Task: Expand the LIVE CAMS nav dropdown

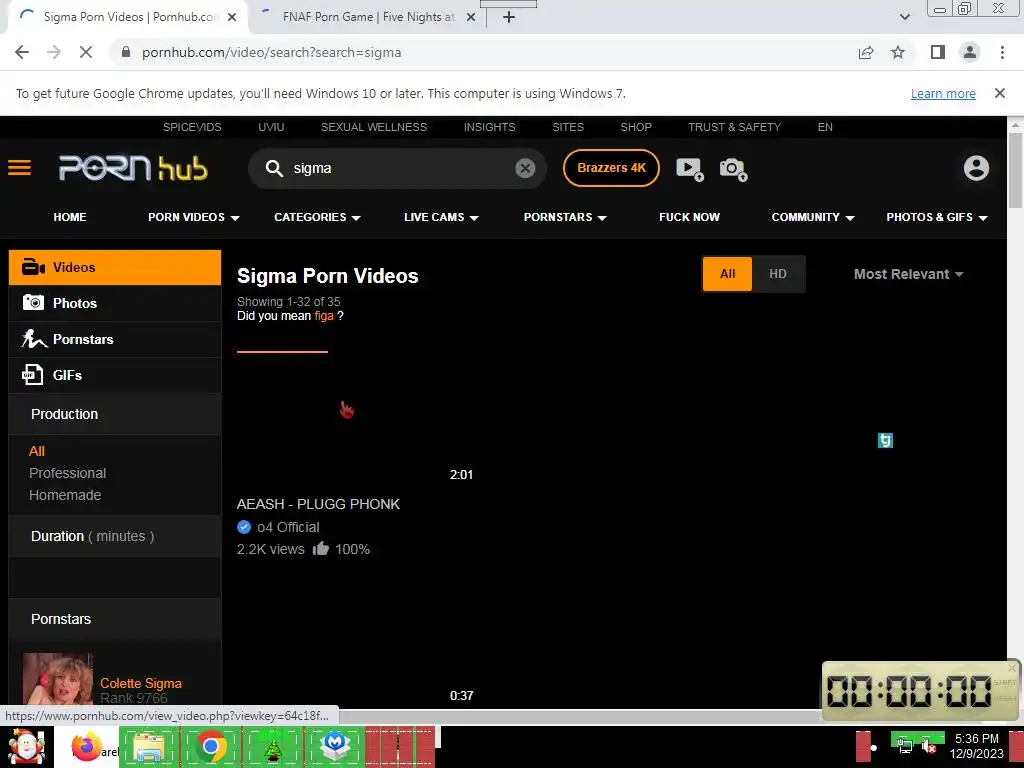Action: [x=441, y=217]
